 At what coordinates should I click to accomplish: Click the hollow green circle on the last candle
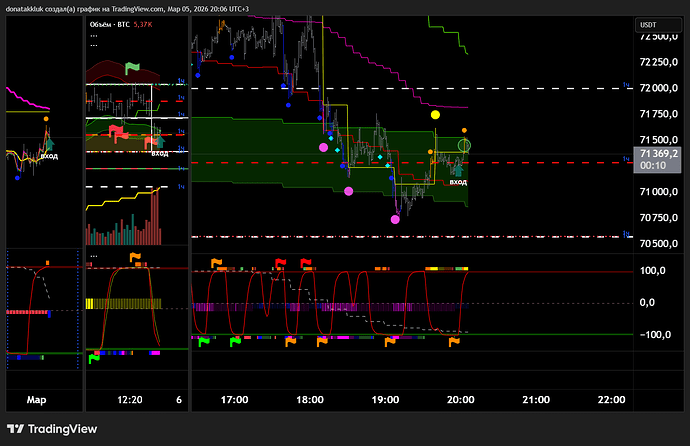pyautogui.click(x=464, y=145)
